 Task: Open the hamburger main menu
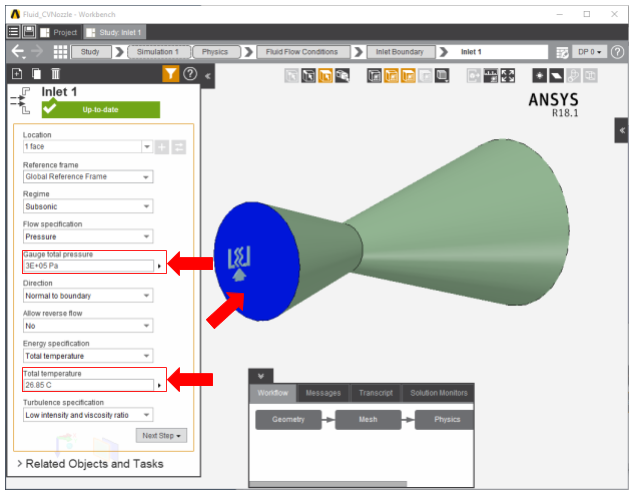click(x=13, y=32)
